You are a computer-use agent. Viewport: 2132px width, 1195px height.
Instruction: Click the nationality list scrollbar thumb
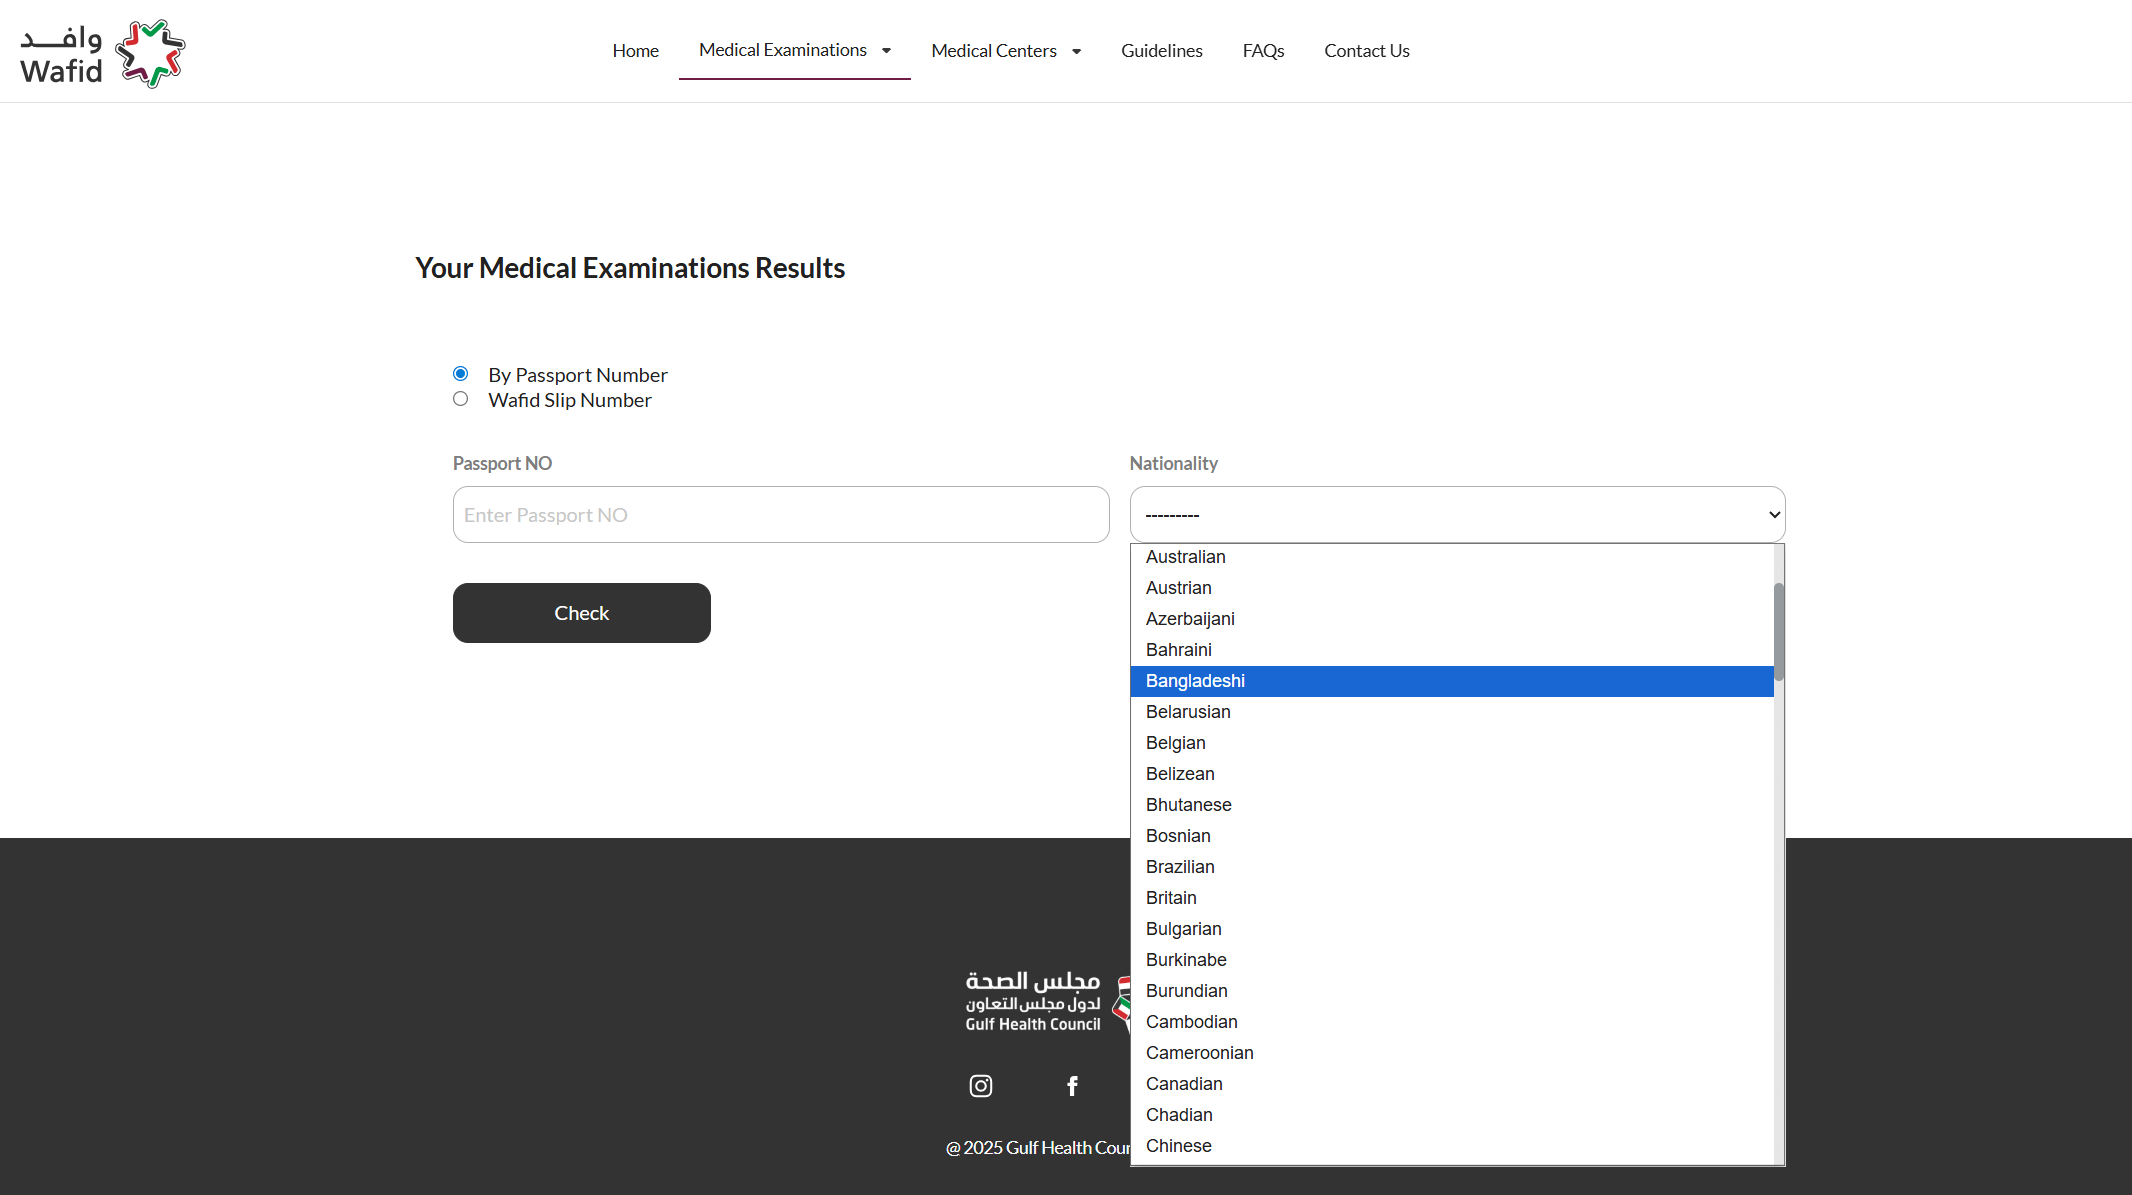pos(1778,632)
